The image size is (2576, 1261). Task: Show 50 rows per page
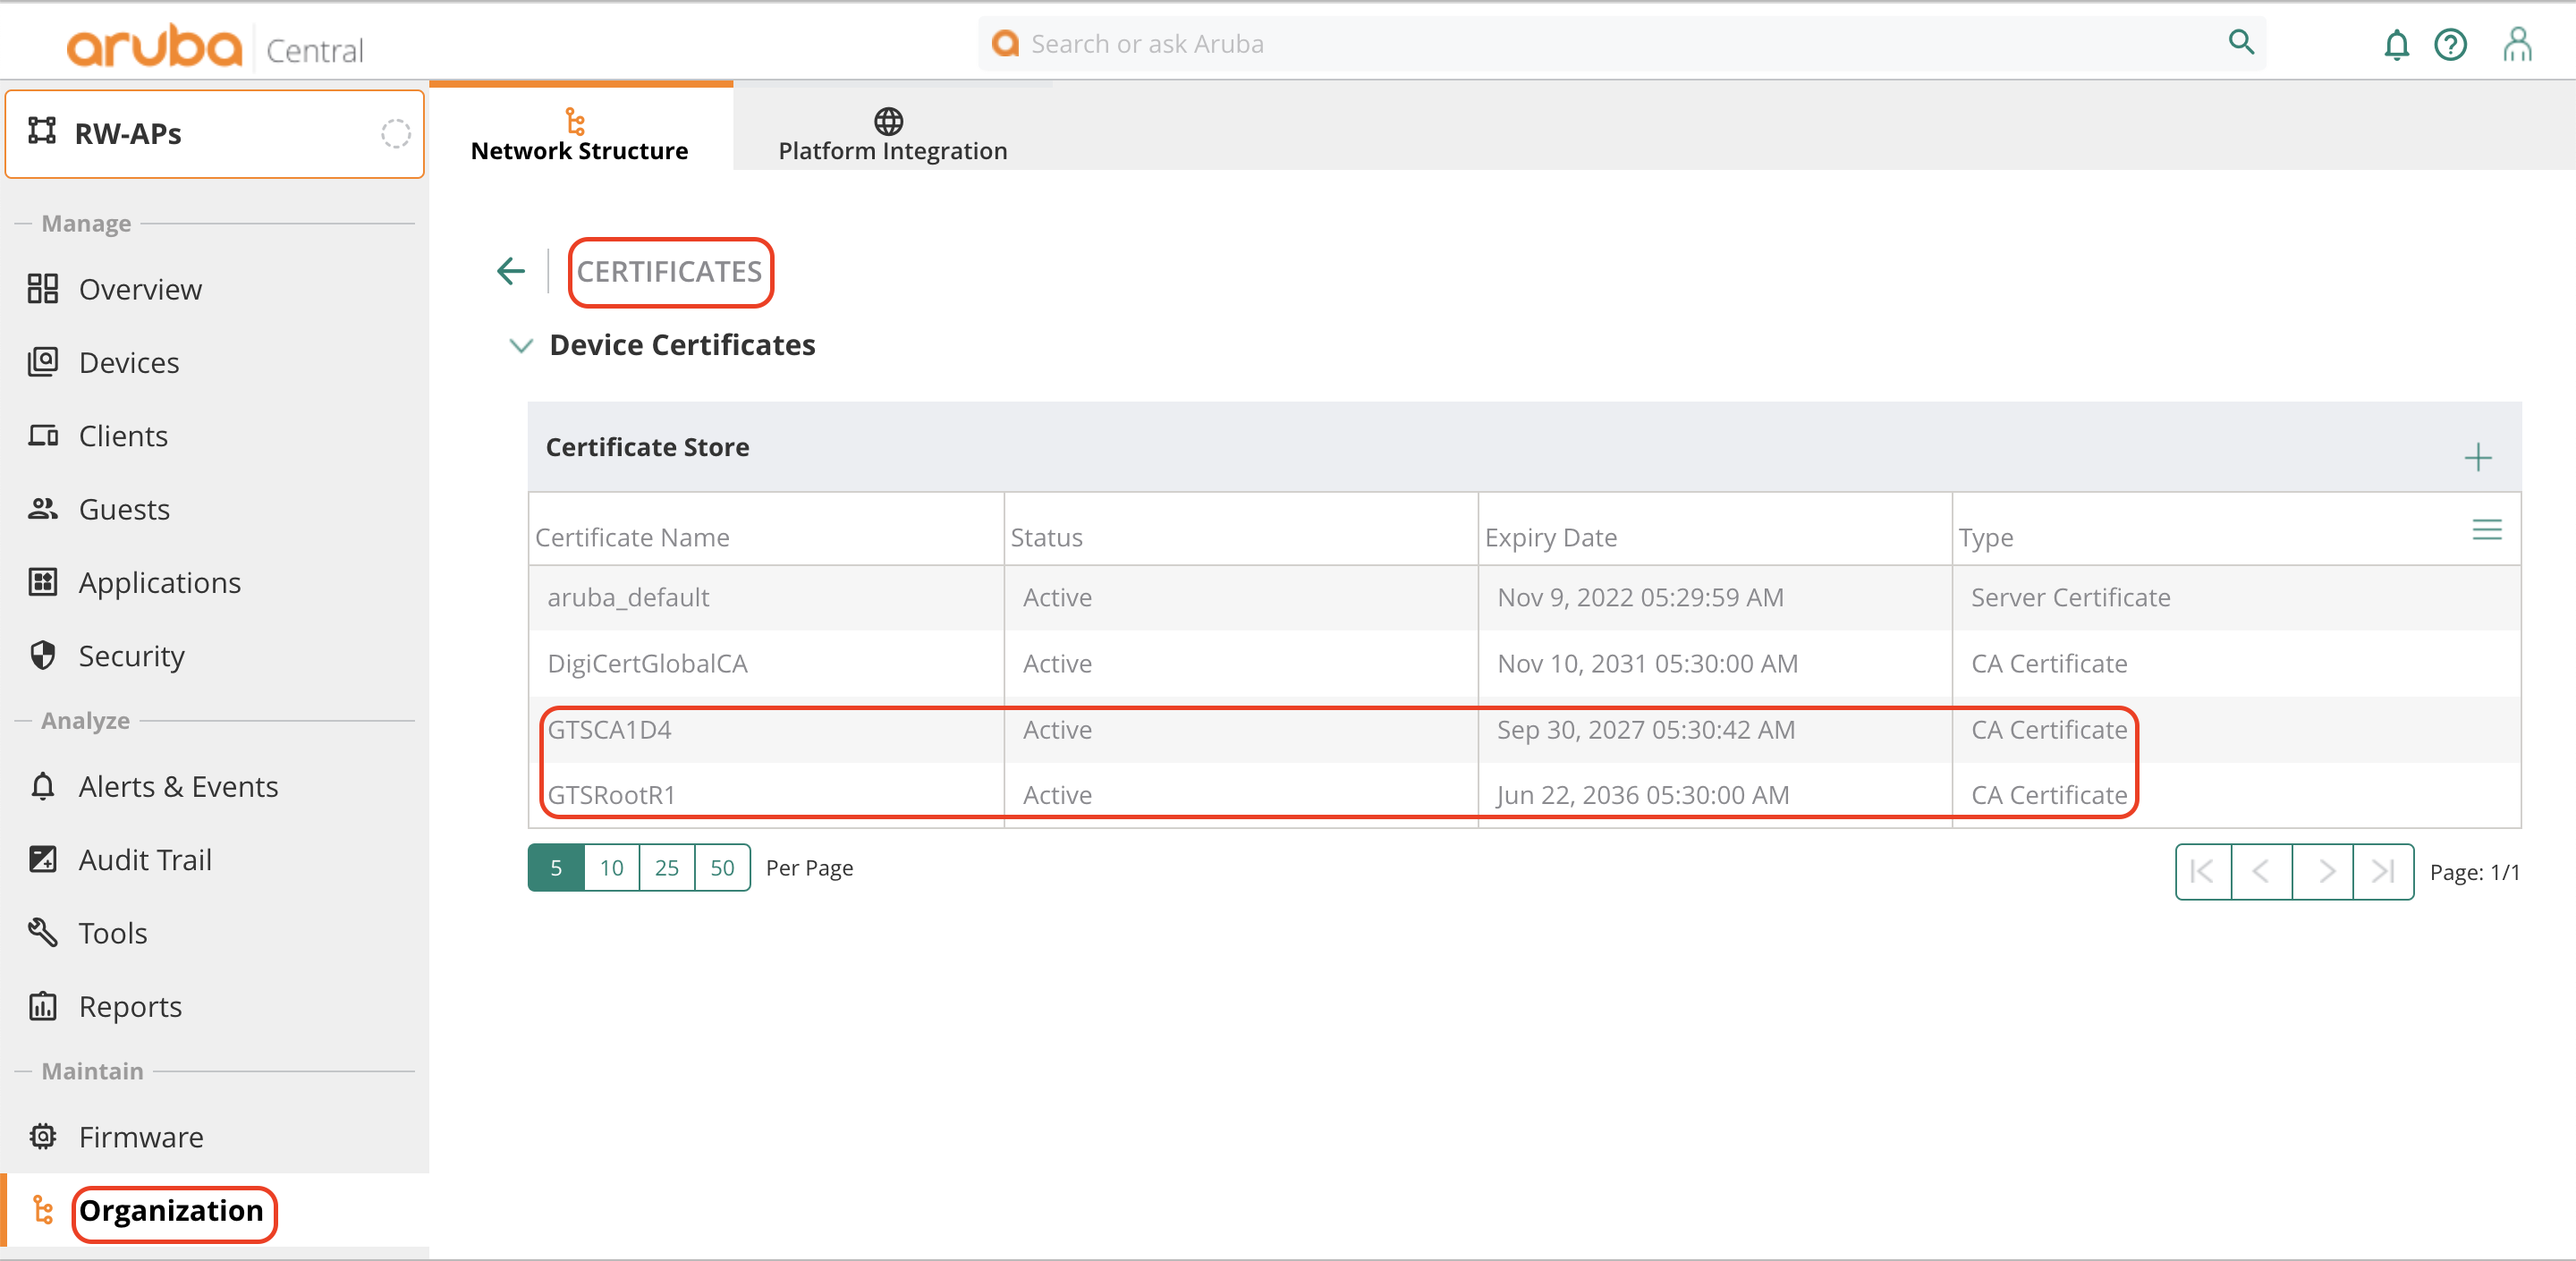(x=722, y=867)
